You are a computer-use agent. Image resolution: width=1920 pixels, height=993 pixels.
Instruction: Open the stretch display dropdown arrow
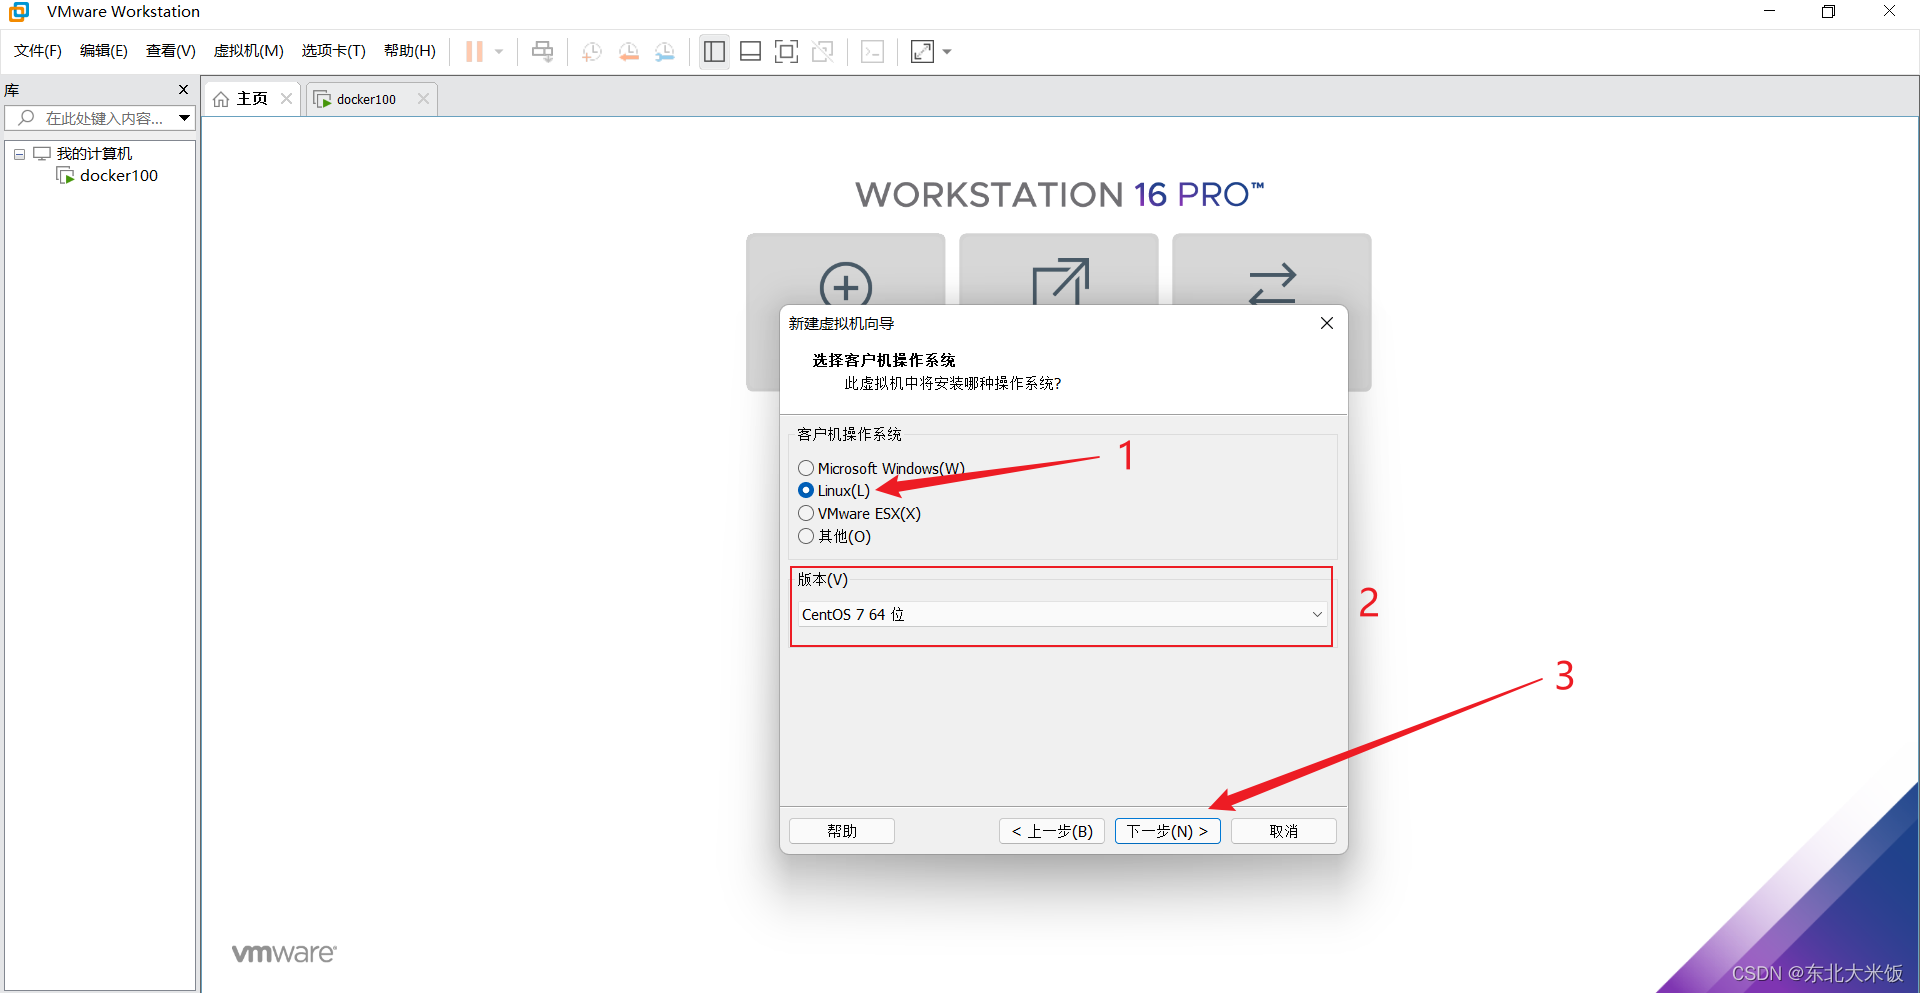point(947,52)
